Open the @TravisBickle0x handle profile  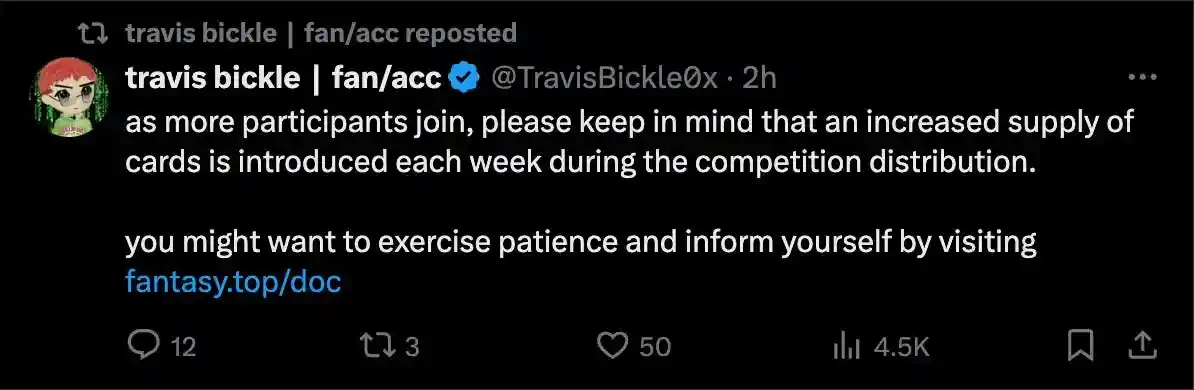(605, 78)
